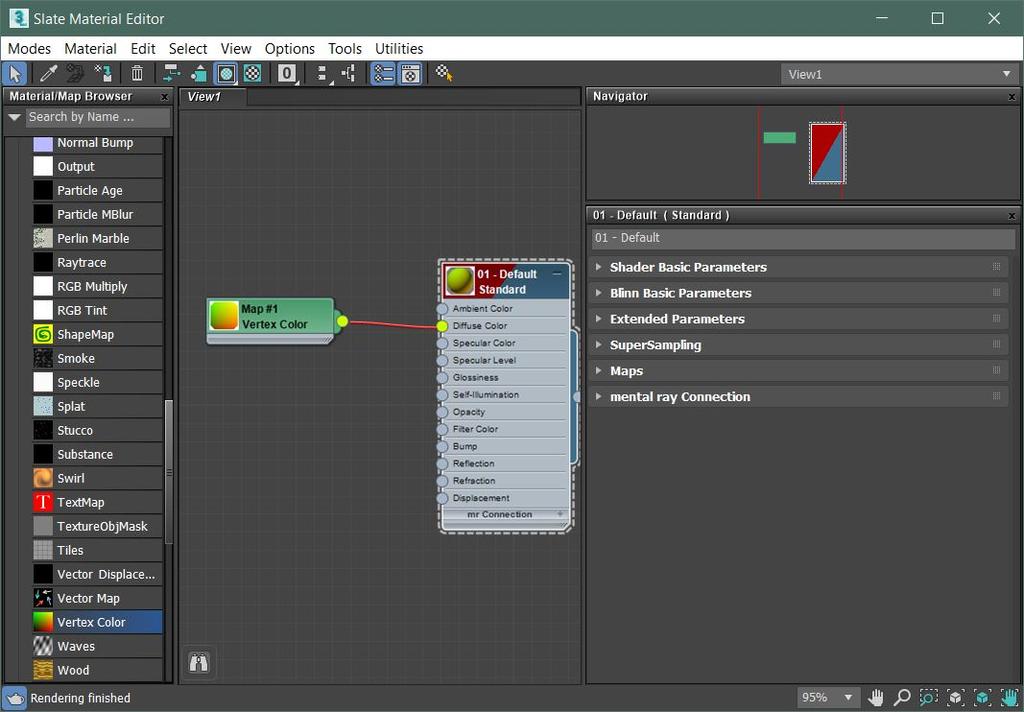
Task: Select the TextMap entry
Action: tap(97, 502)
